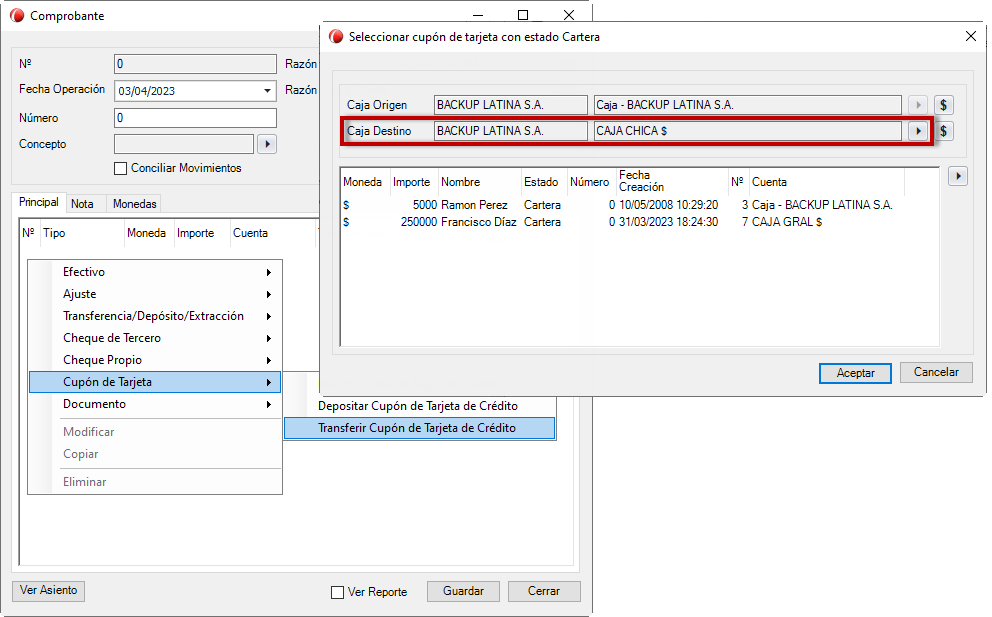992x617 pixels.
Task: Click the Número input field
Action: coord(195,118)
